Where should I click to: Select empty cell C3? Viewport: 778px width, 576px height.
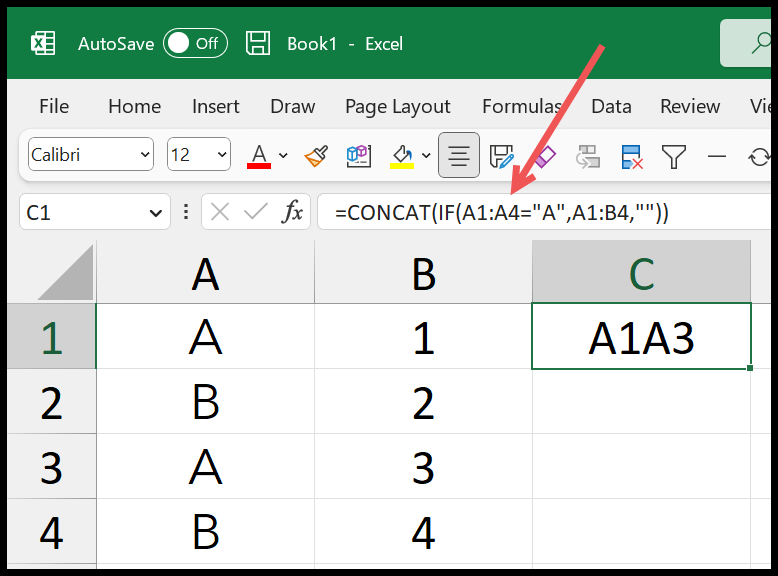point(642,466)
